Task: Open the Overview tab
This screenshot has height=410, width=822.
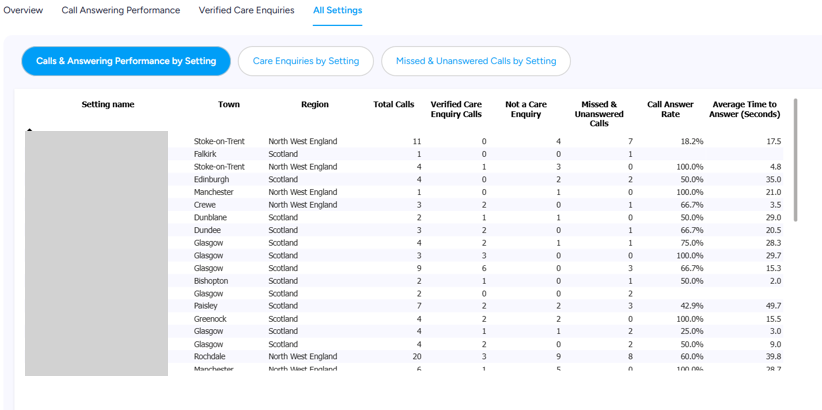Action: pyautogui.click(x=23, y=10)
